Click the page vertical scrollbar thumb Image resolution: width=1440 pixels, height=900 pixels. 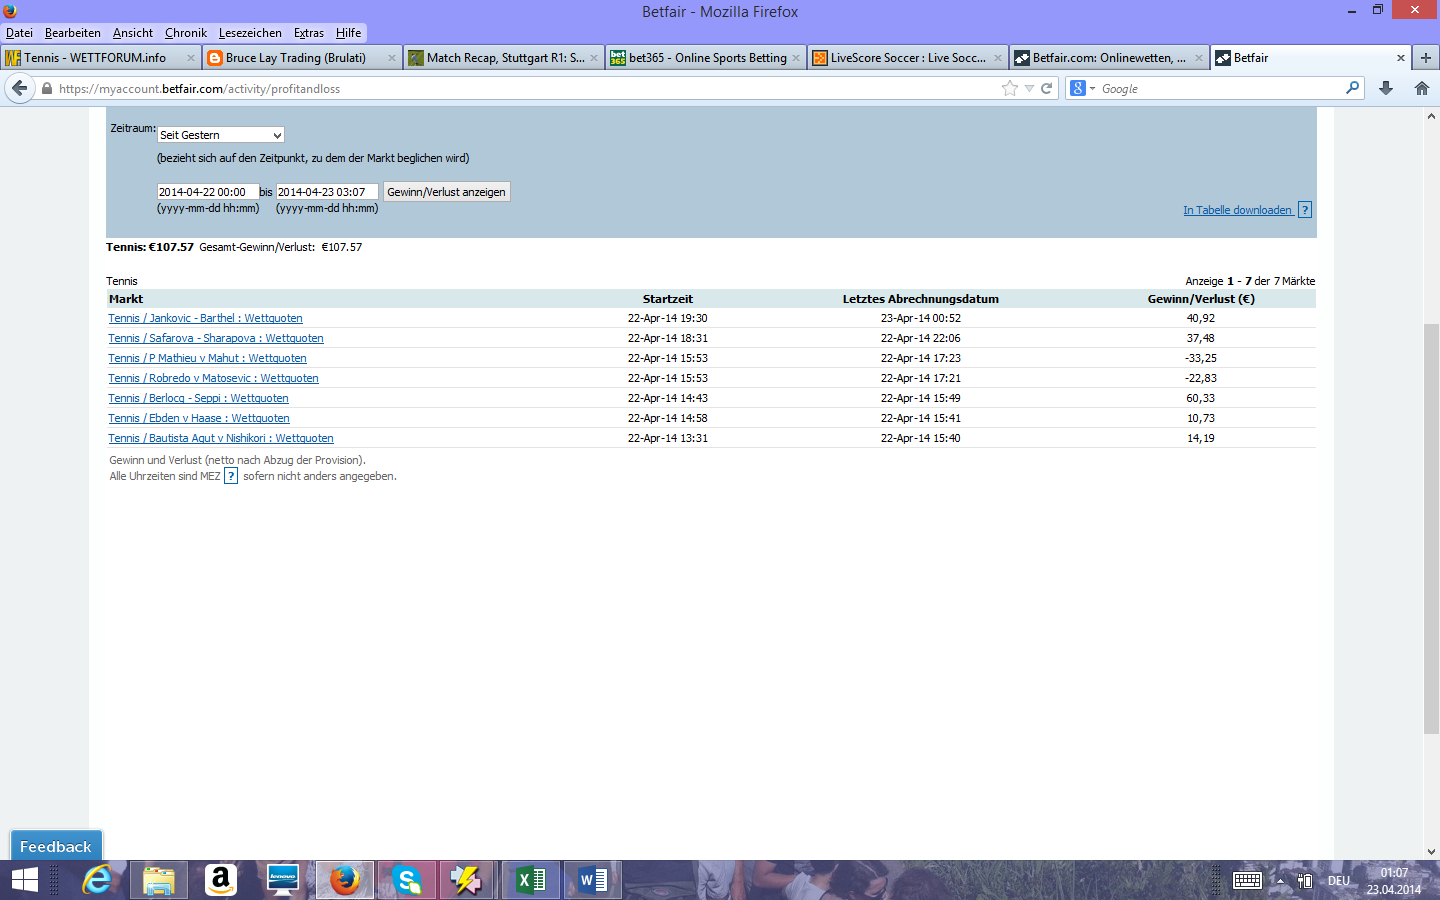coord(1431,528)
